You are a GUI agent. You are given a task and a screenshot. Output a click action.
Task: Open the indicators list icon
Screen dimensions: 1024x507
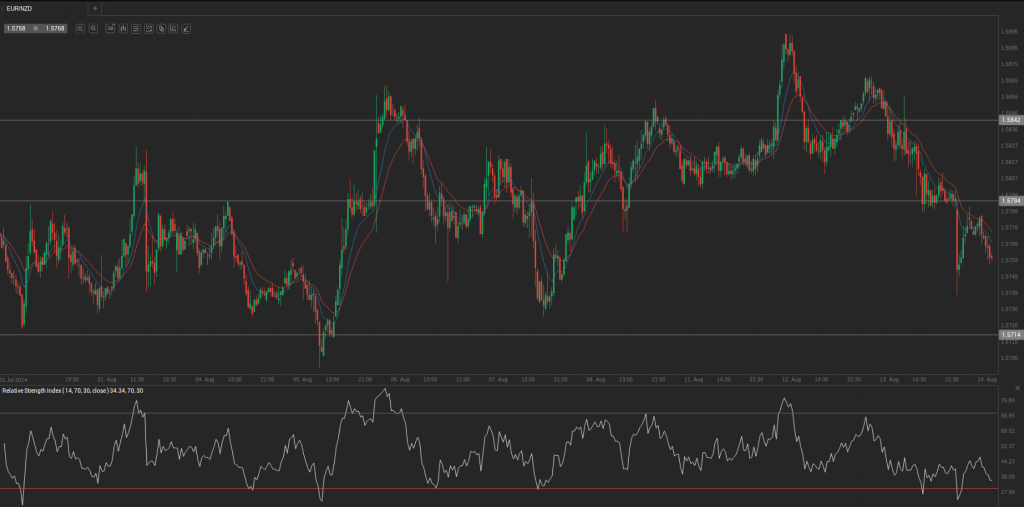(135, 29)
